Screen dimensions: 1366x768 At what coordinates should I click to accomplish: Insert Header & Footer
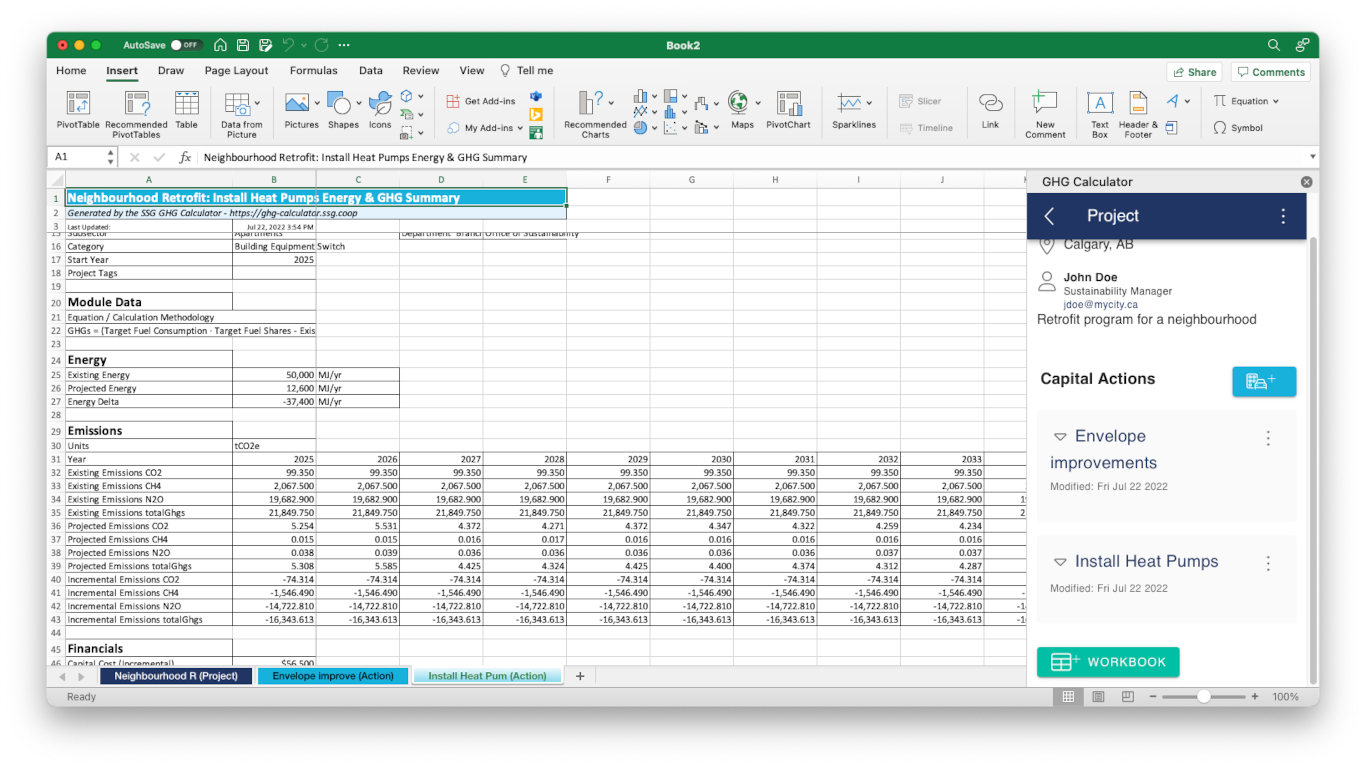(1138, 113)
